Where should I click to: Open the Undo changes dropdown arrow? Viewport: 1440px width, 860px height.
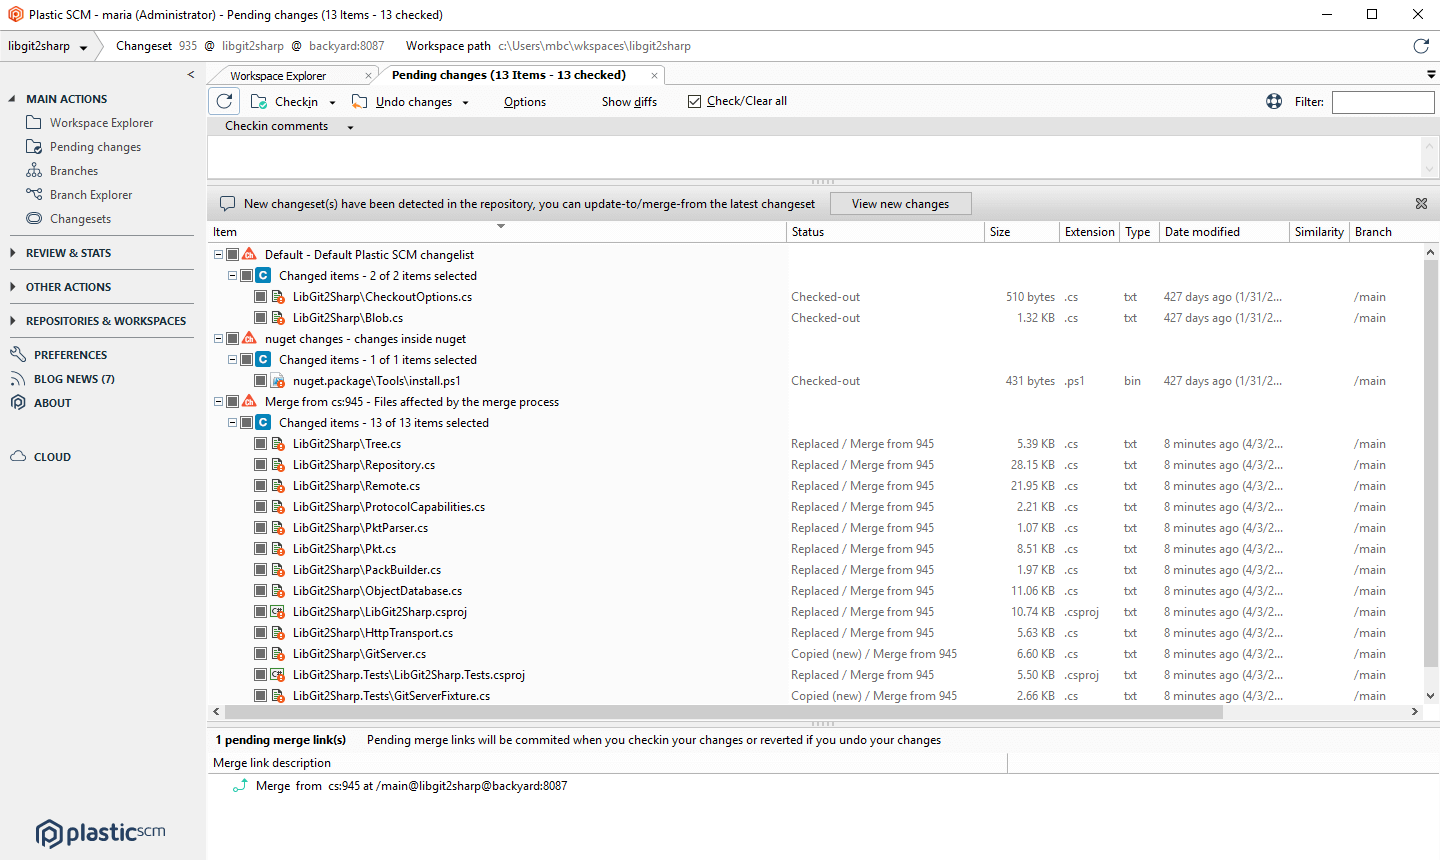pyautogui.click(x=466, y=103)
